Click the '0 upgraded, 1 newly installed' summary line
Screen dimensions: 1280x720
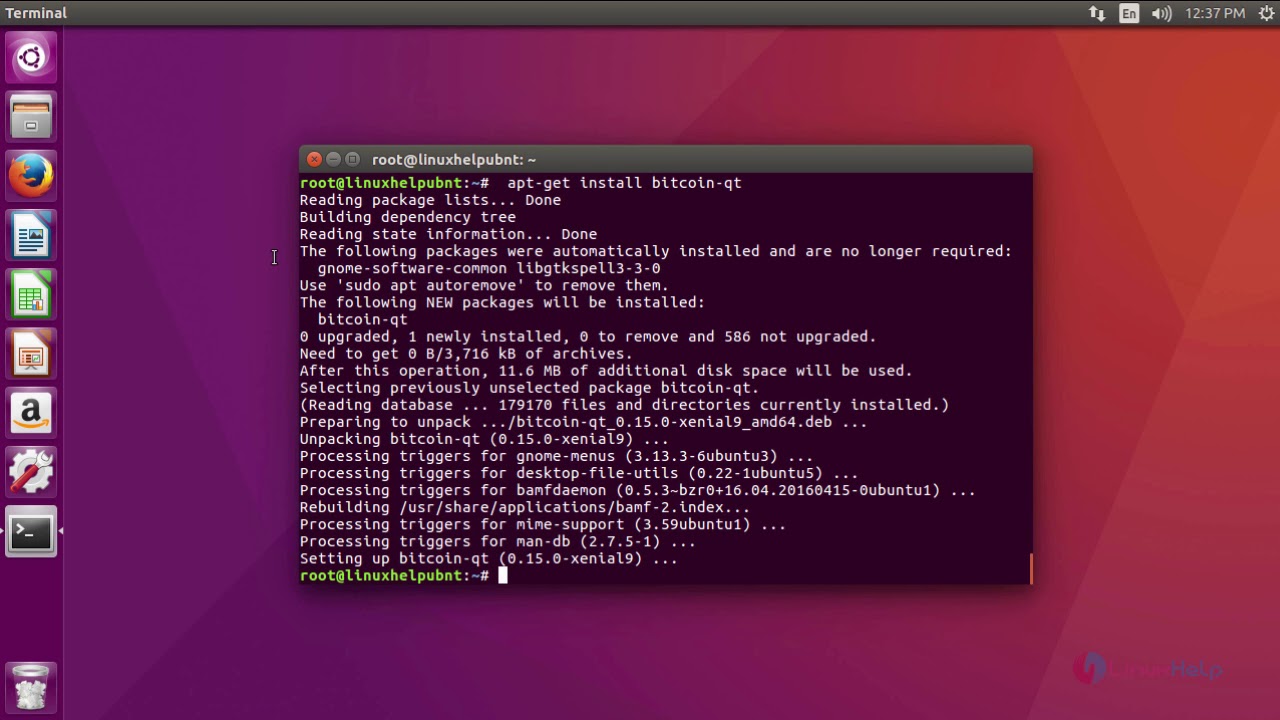[x=588, y=336]
